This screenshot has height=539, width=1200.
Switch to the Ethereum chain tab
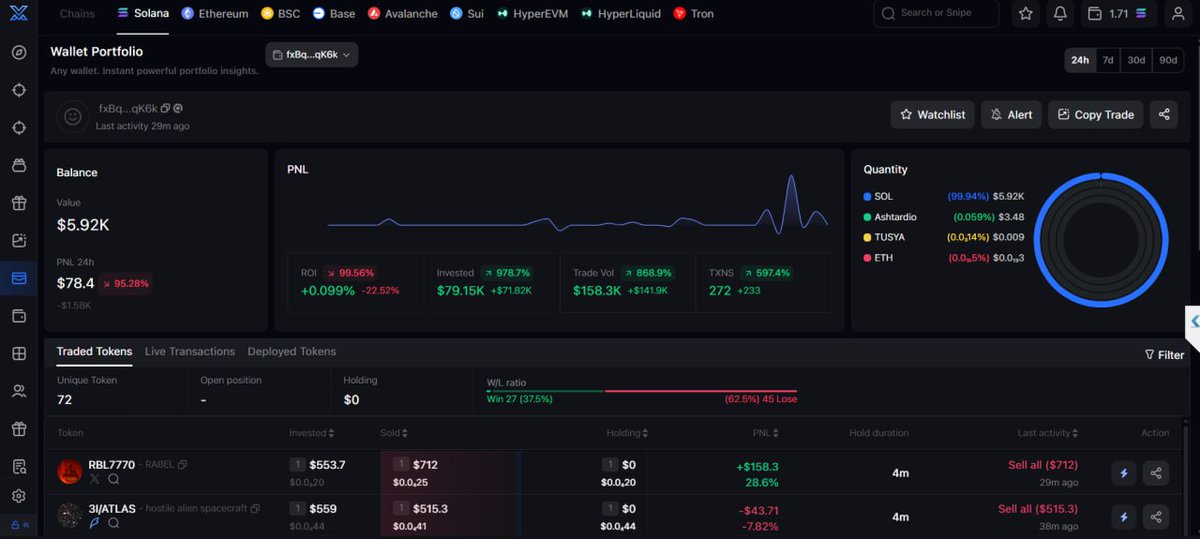click(x=214, y=14)
